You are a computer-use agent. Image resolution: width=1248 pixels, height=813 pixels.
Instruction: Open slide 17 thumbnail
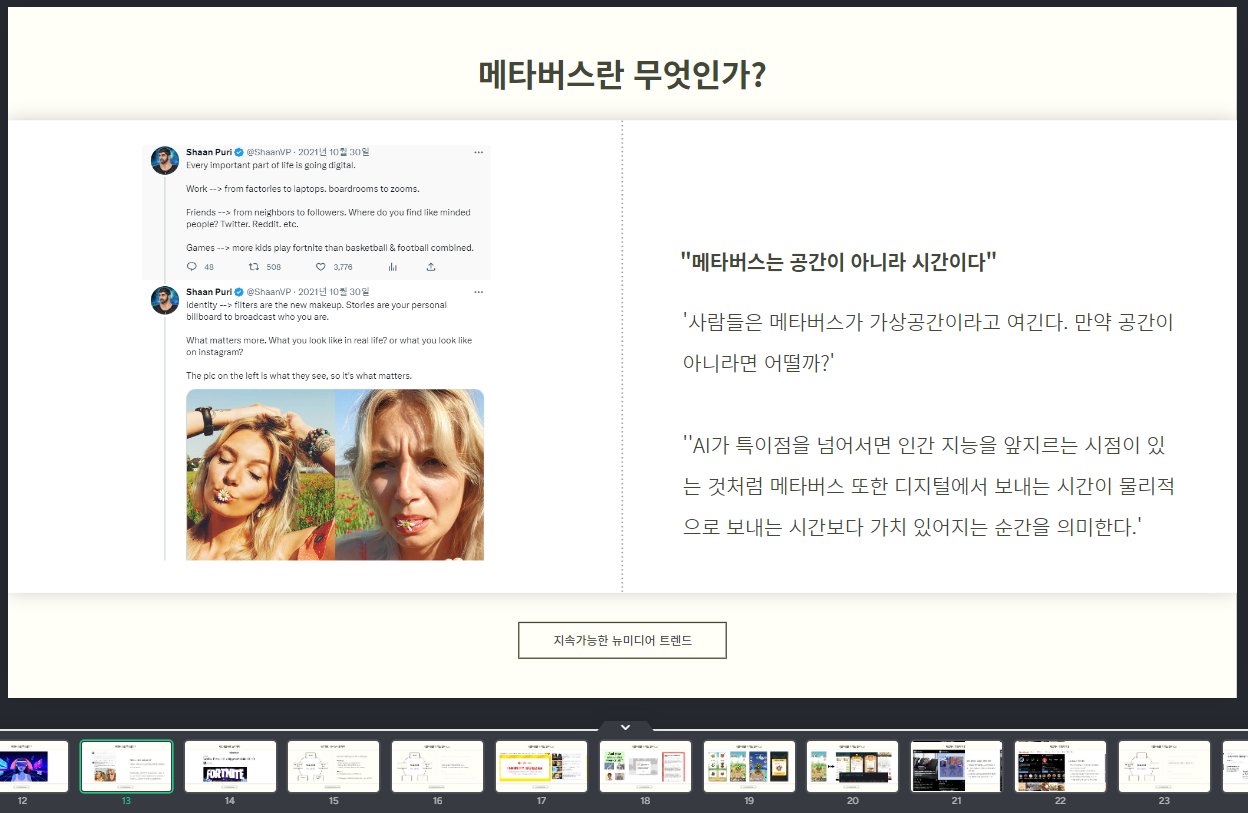tap(542, 767)
